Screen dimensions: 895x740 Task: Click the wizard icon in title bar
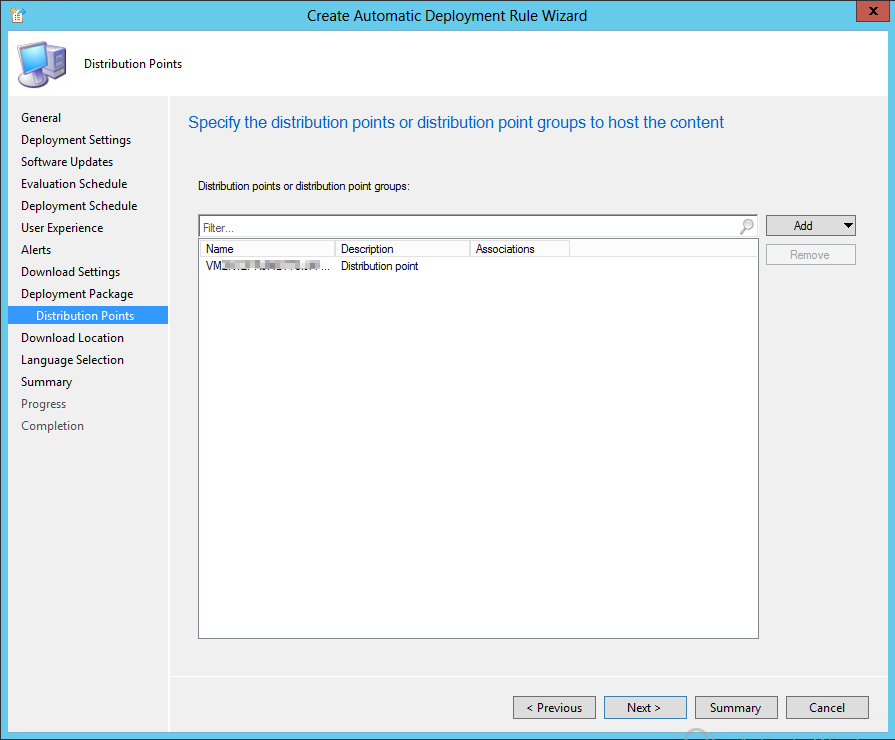pos(18,15)
